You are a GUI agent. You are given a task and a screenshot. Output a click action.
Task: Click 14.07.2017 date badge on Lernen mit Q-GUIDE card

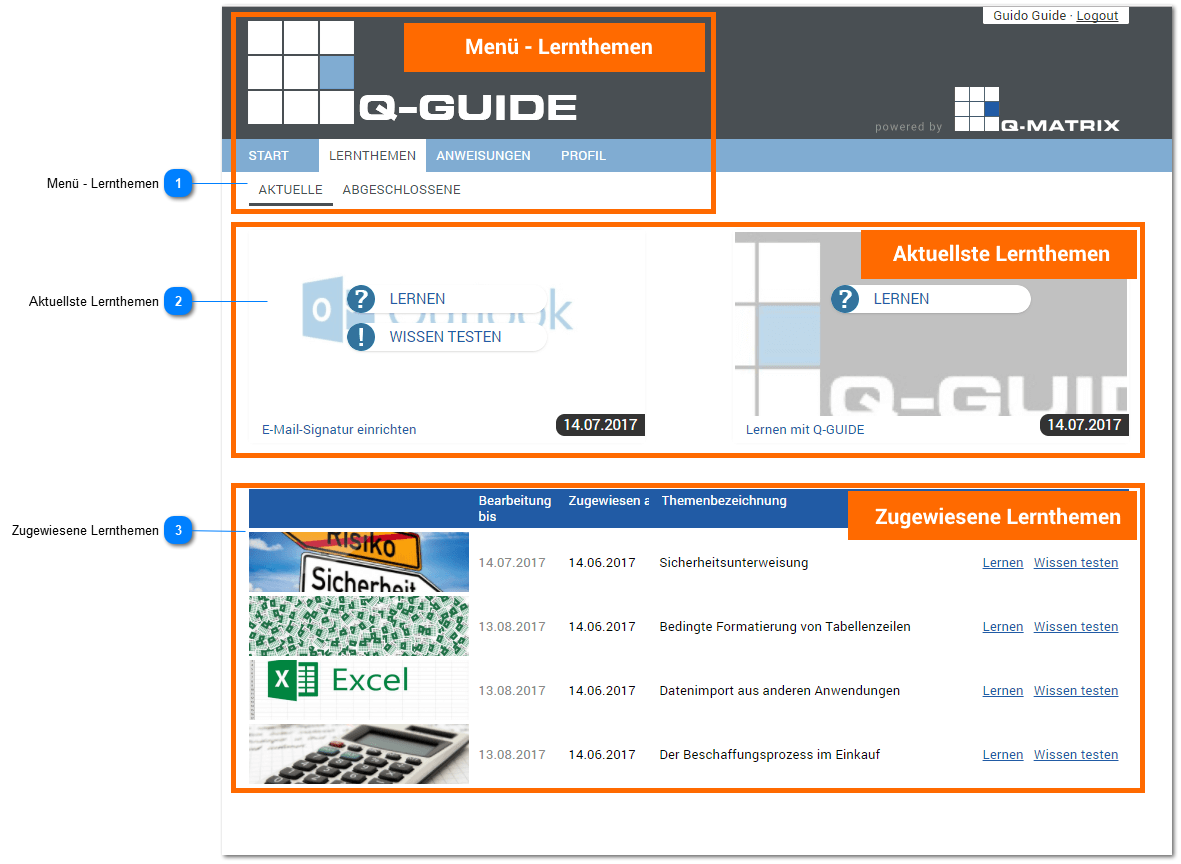click(1084, 425)
